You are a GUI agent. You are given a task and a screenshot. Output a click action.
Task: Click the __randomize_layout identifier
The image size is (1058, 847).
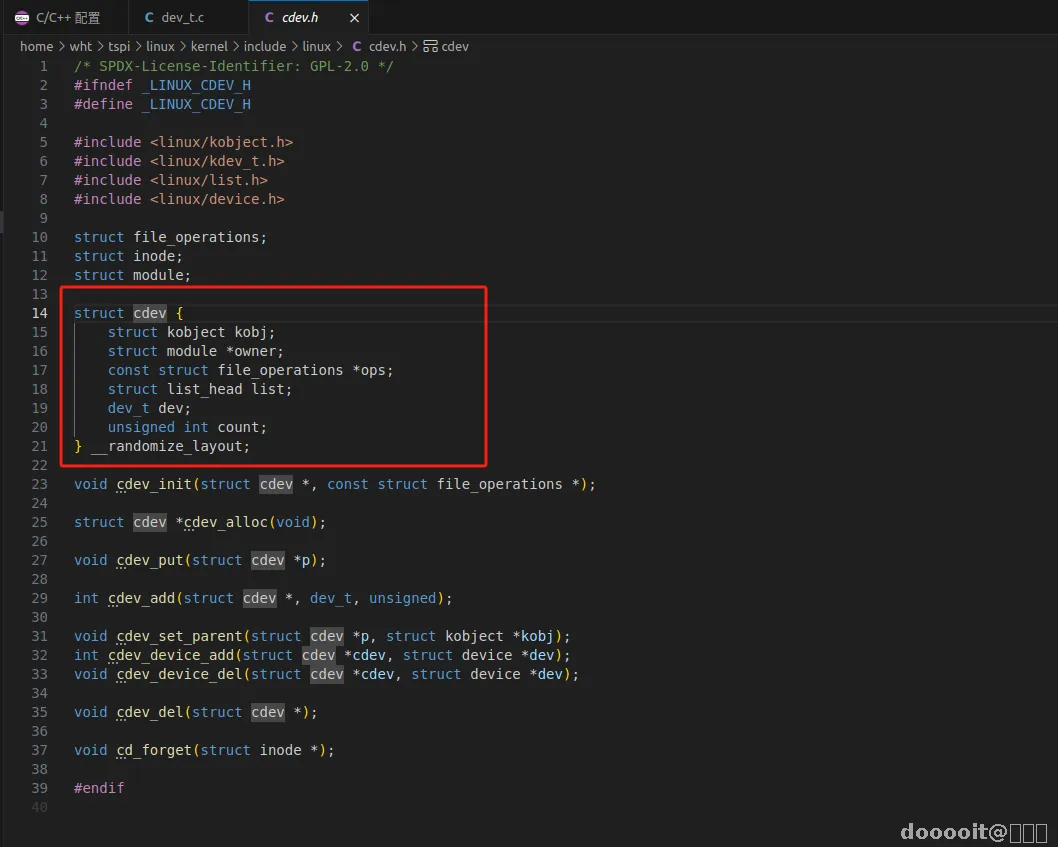170,446
